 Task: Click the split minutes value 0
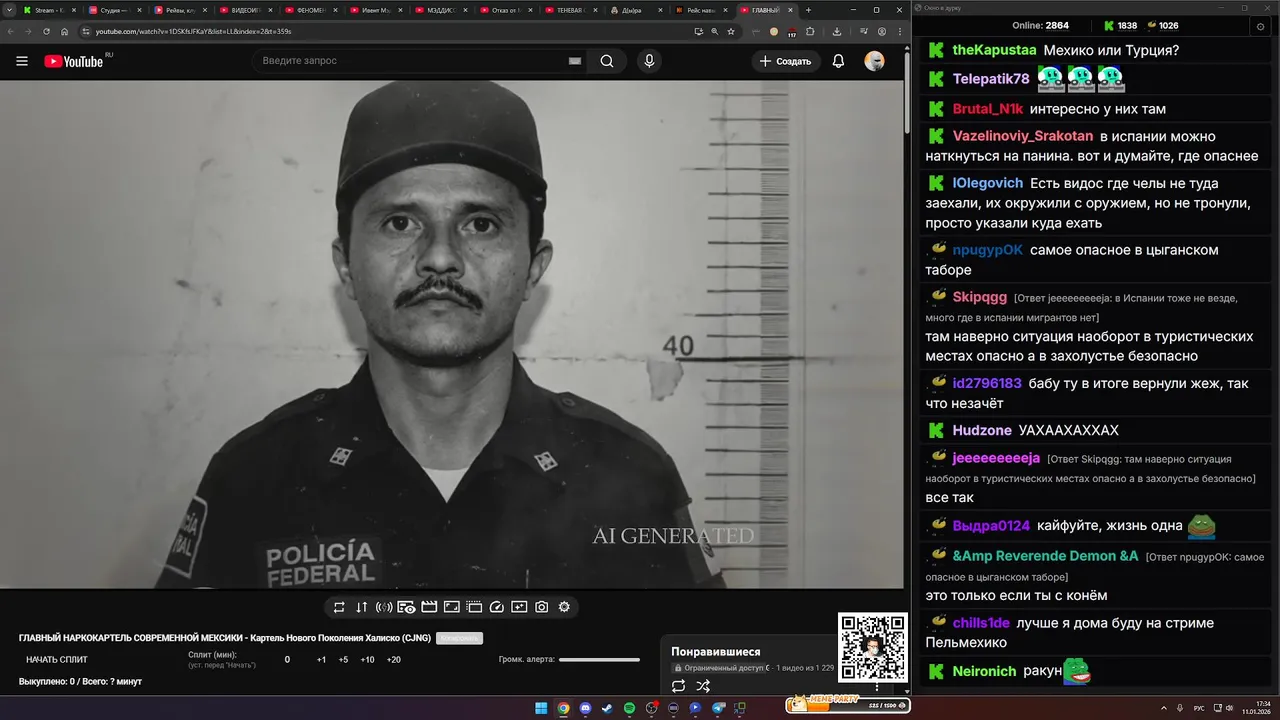point(287,660)
